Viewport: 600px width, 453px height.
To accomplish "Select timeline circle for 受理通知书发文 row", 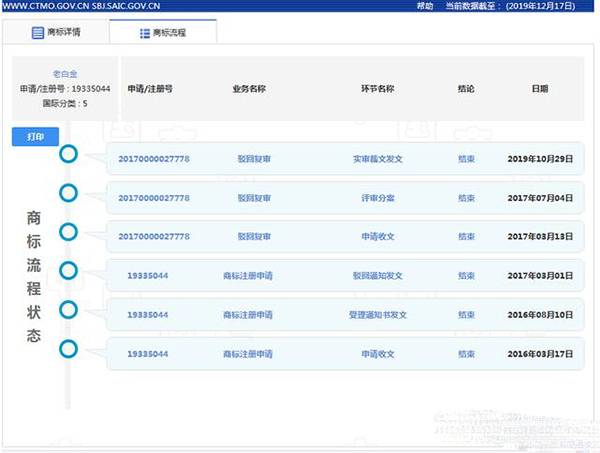I will 68,309.
